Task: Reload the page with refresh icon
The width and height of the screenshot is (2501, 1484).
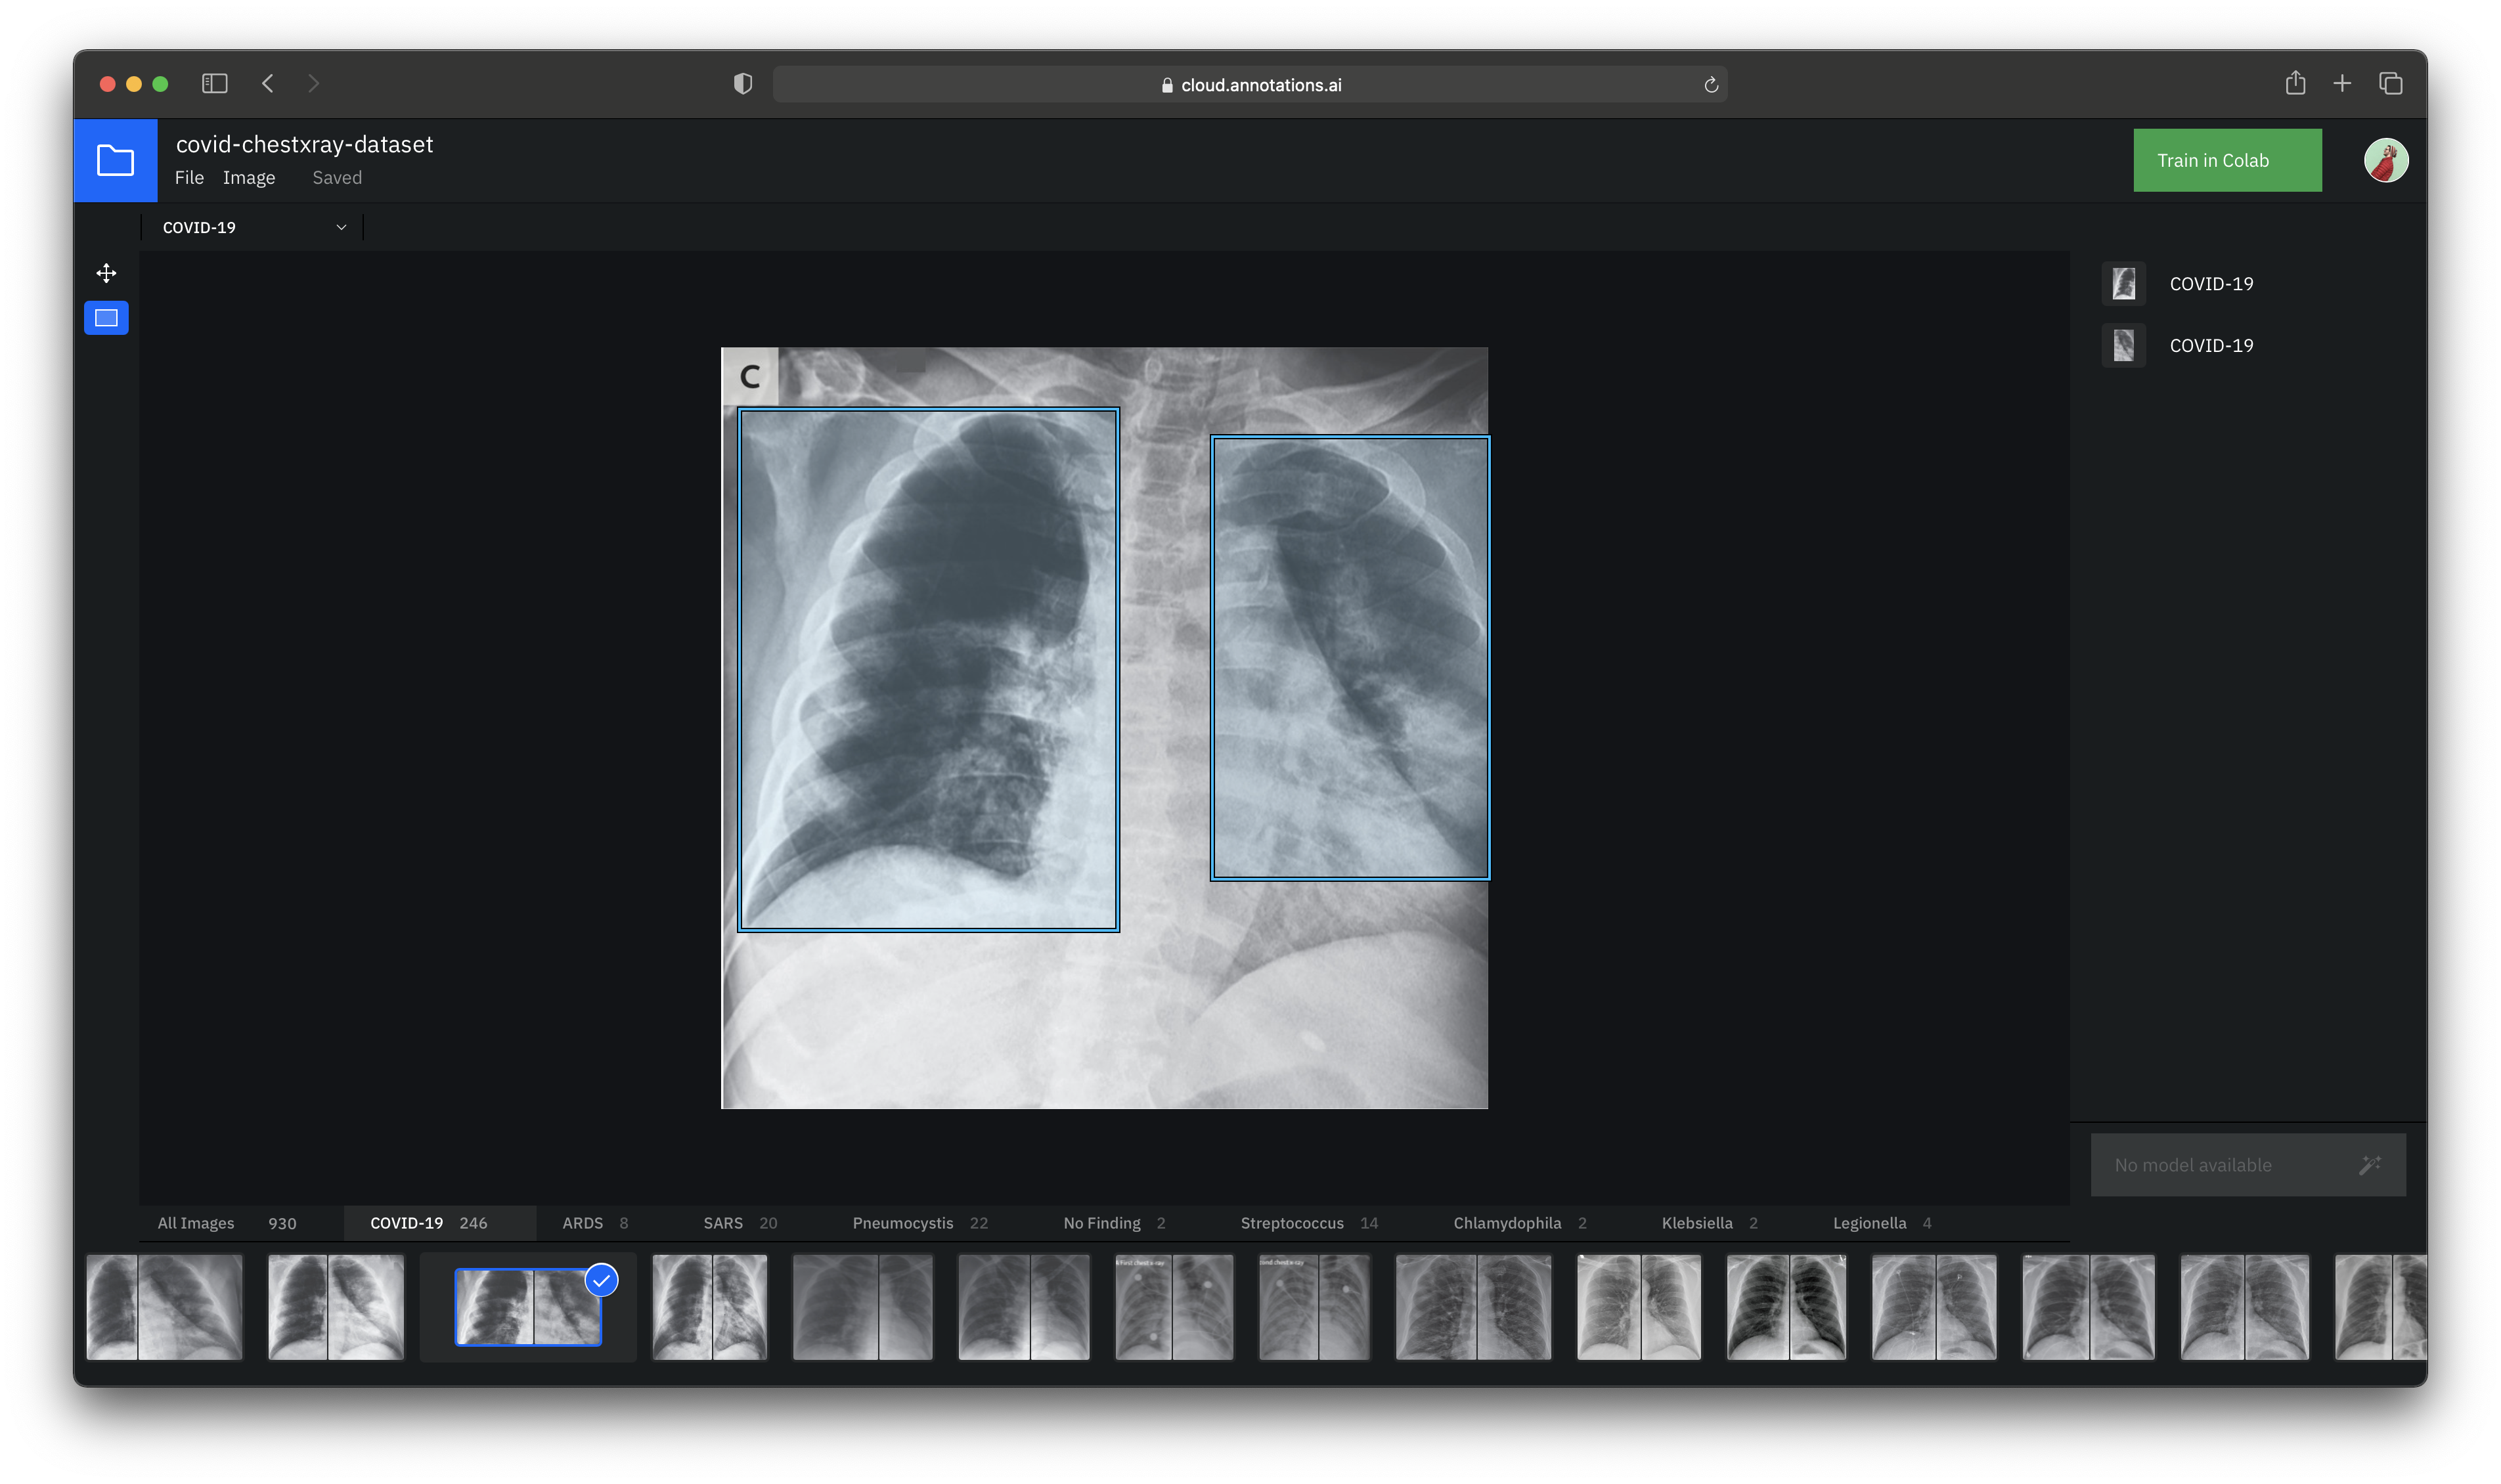Action: point(1710,85)
